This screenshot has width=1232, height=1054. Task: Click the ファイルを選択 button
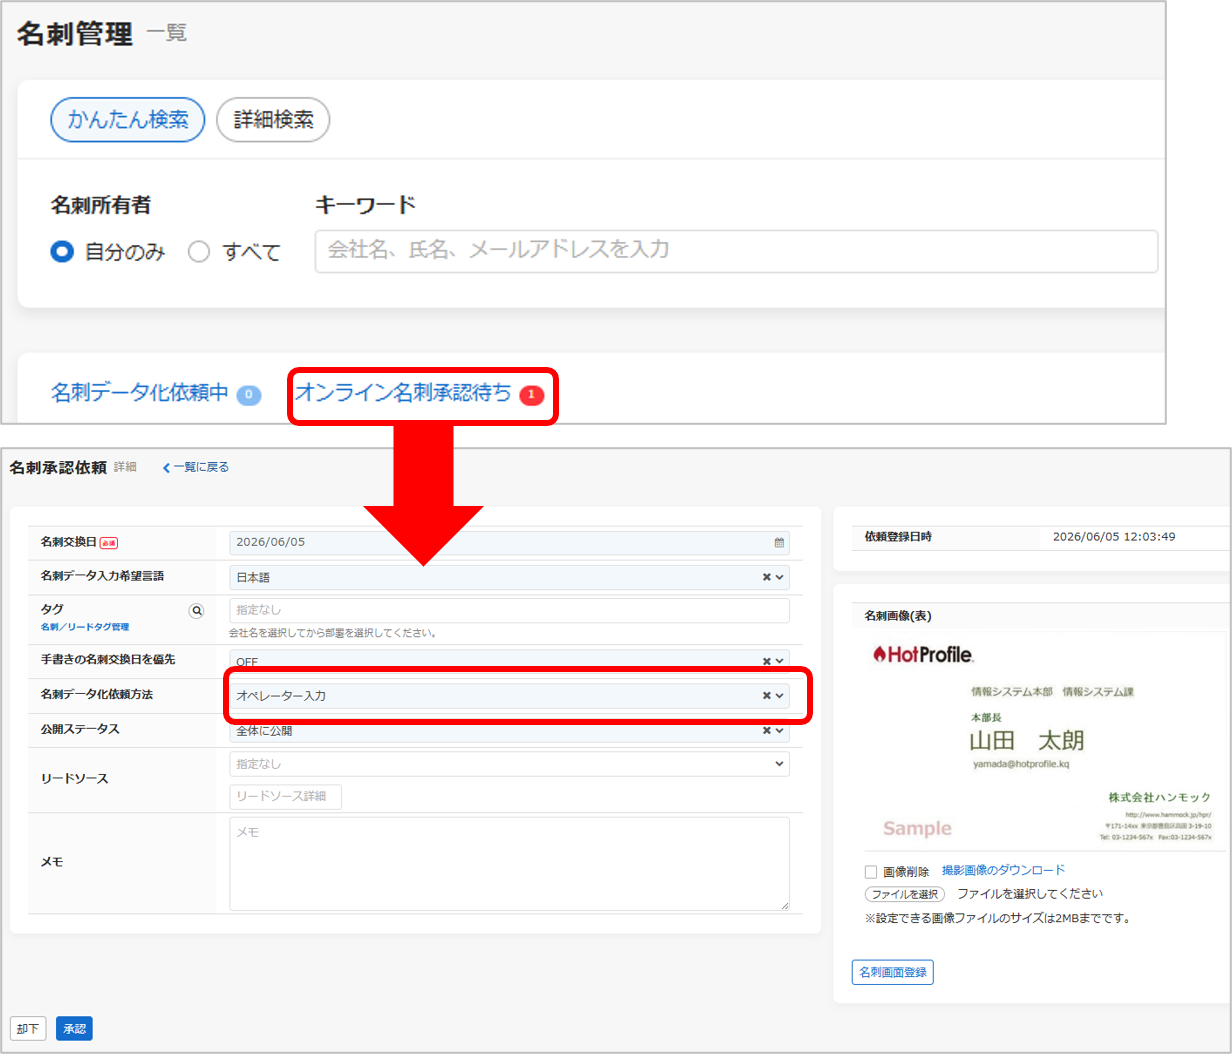904,894
